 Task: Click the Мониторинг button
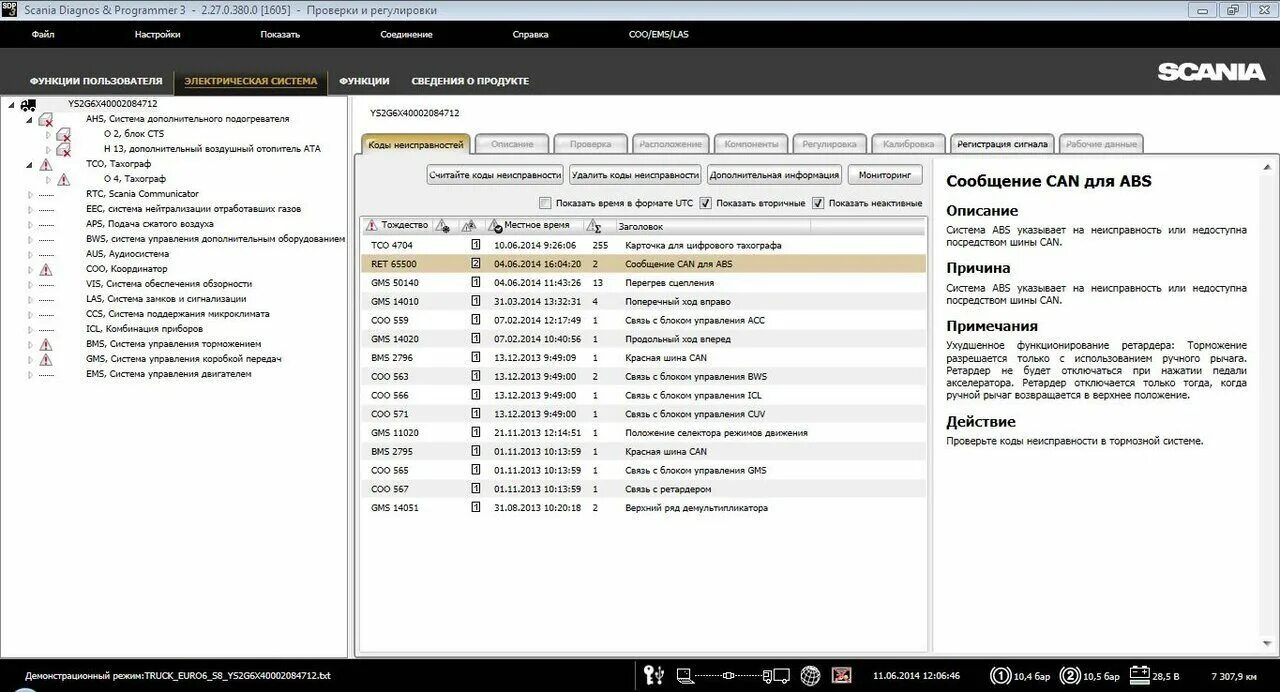click(885, 175)
